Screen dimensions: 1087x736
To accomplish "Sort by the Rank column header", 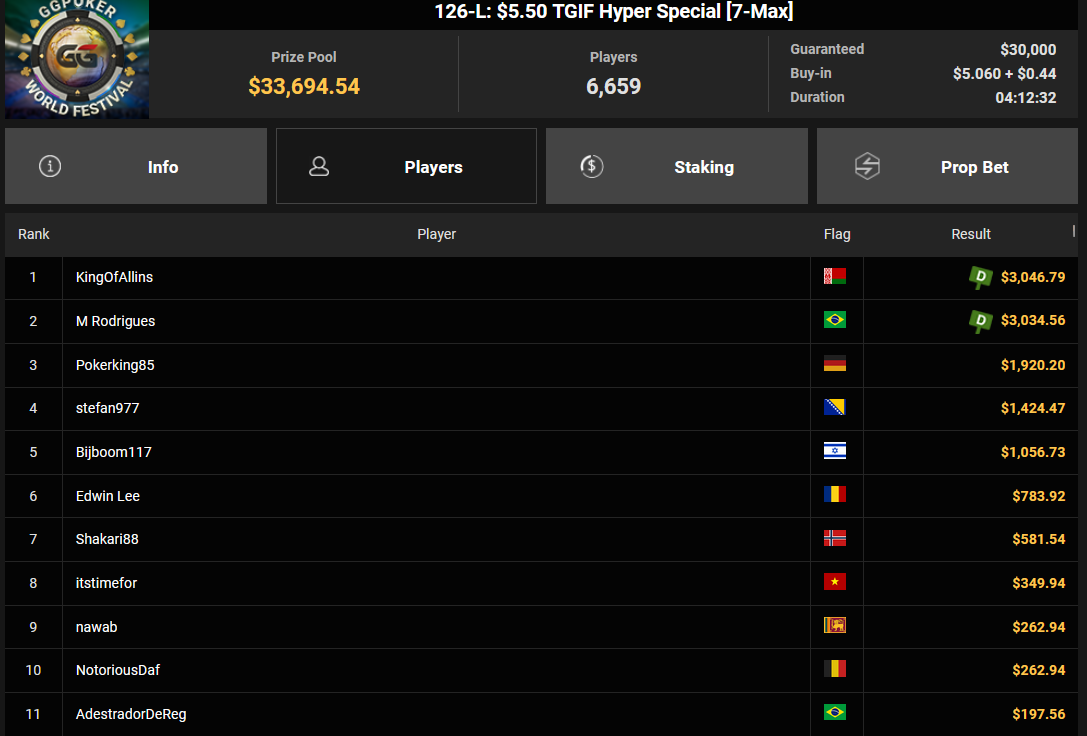I will pos(33,234).
